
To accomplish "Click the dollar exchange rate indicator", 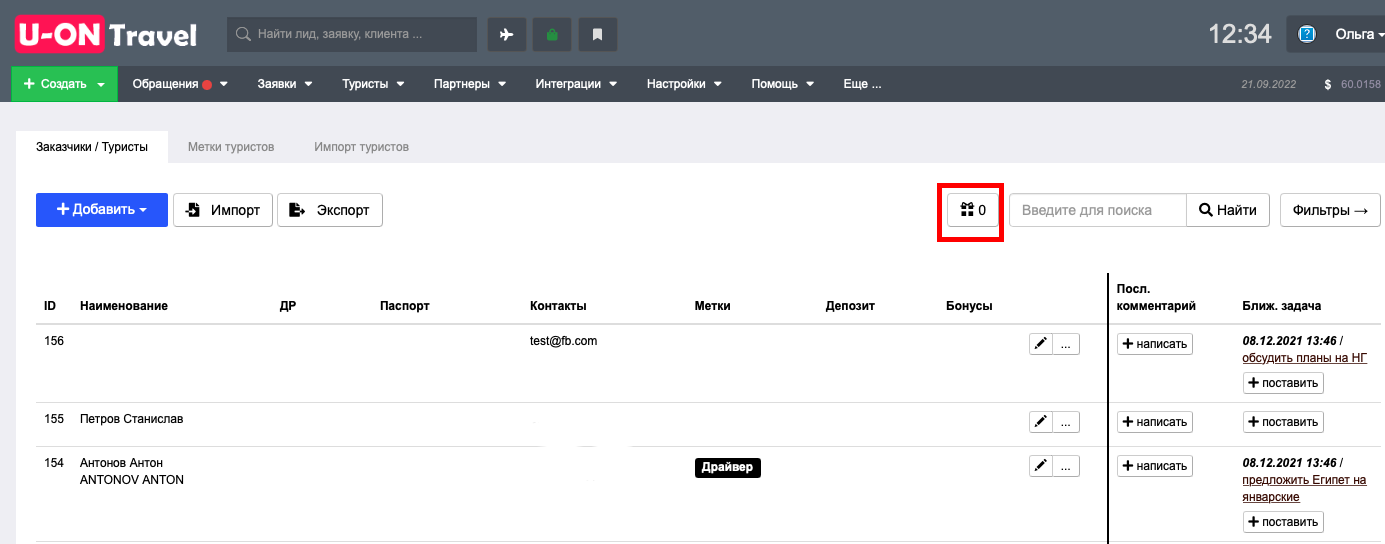I will (1351, 84).
